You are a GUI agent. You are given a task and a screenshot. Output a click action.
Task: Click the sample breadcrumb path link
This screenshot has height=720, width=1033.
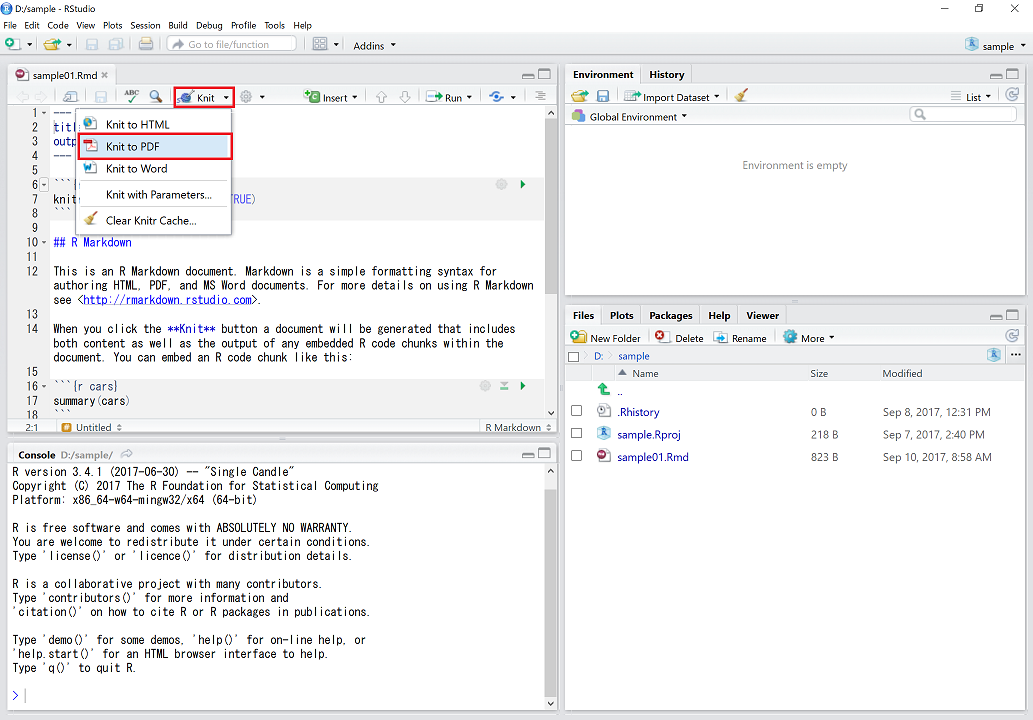(x=633, y=356)
